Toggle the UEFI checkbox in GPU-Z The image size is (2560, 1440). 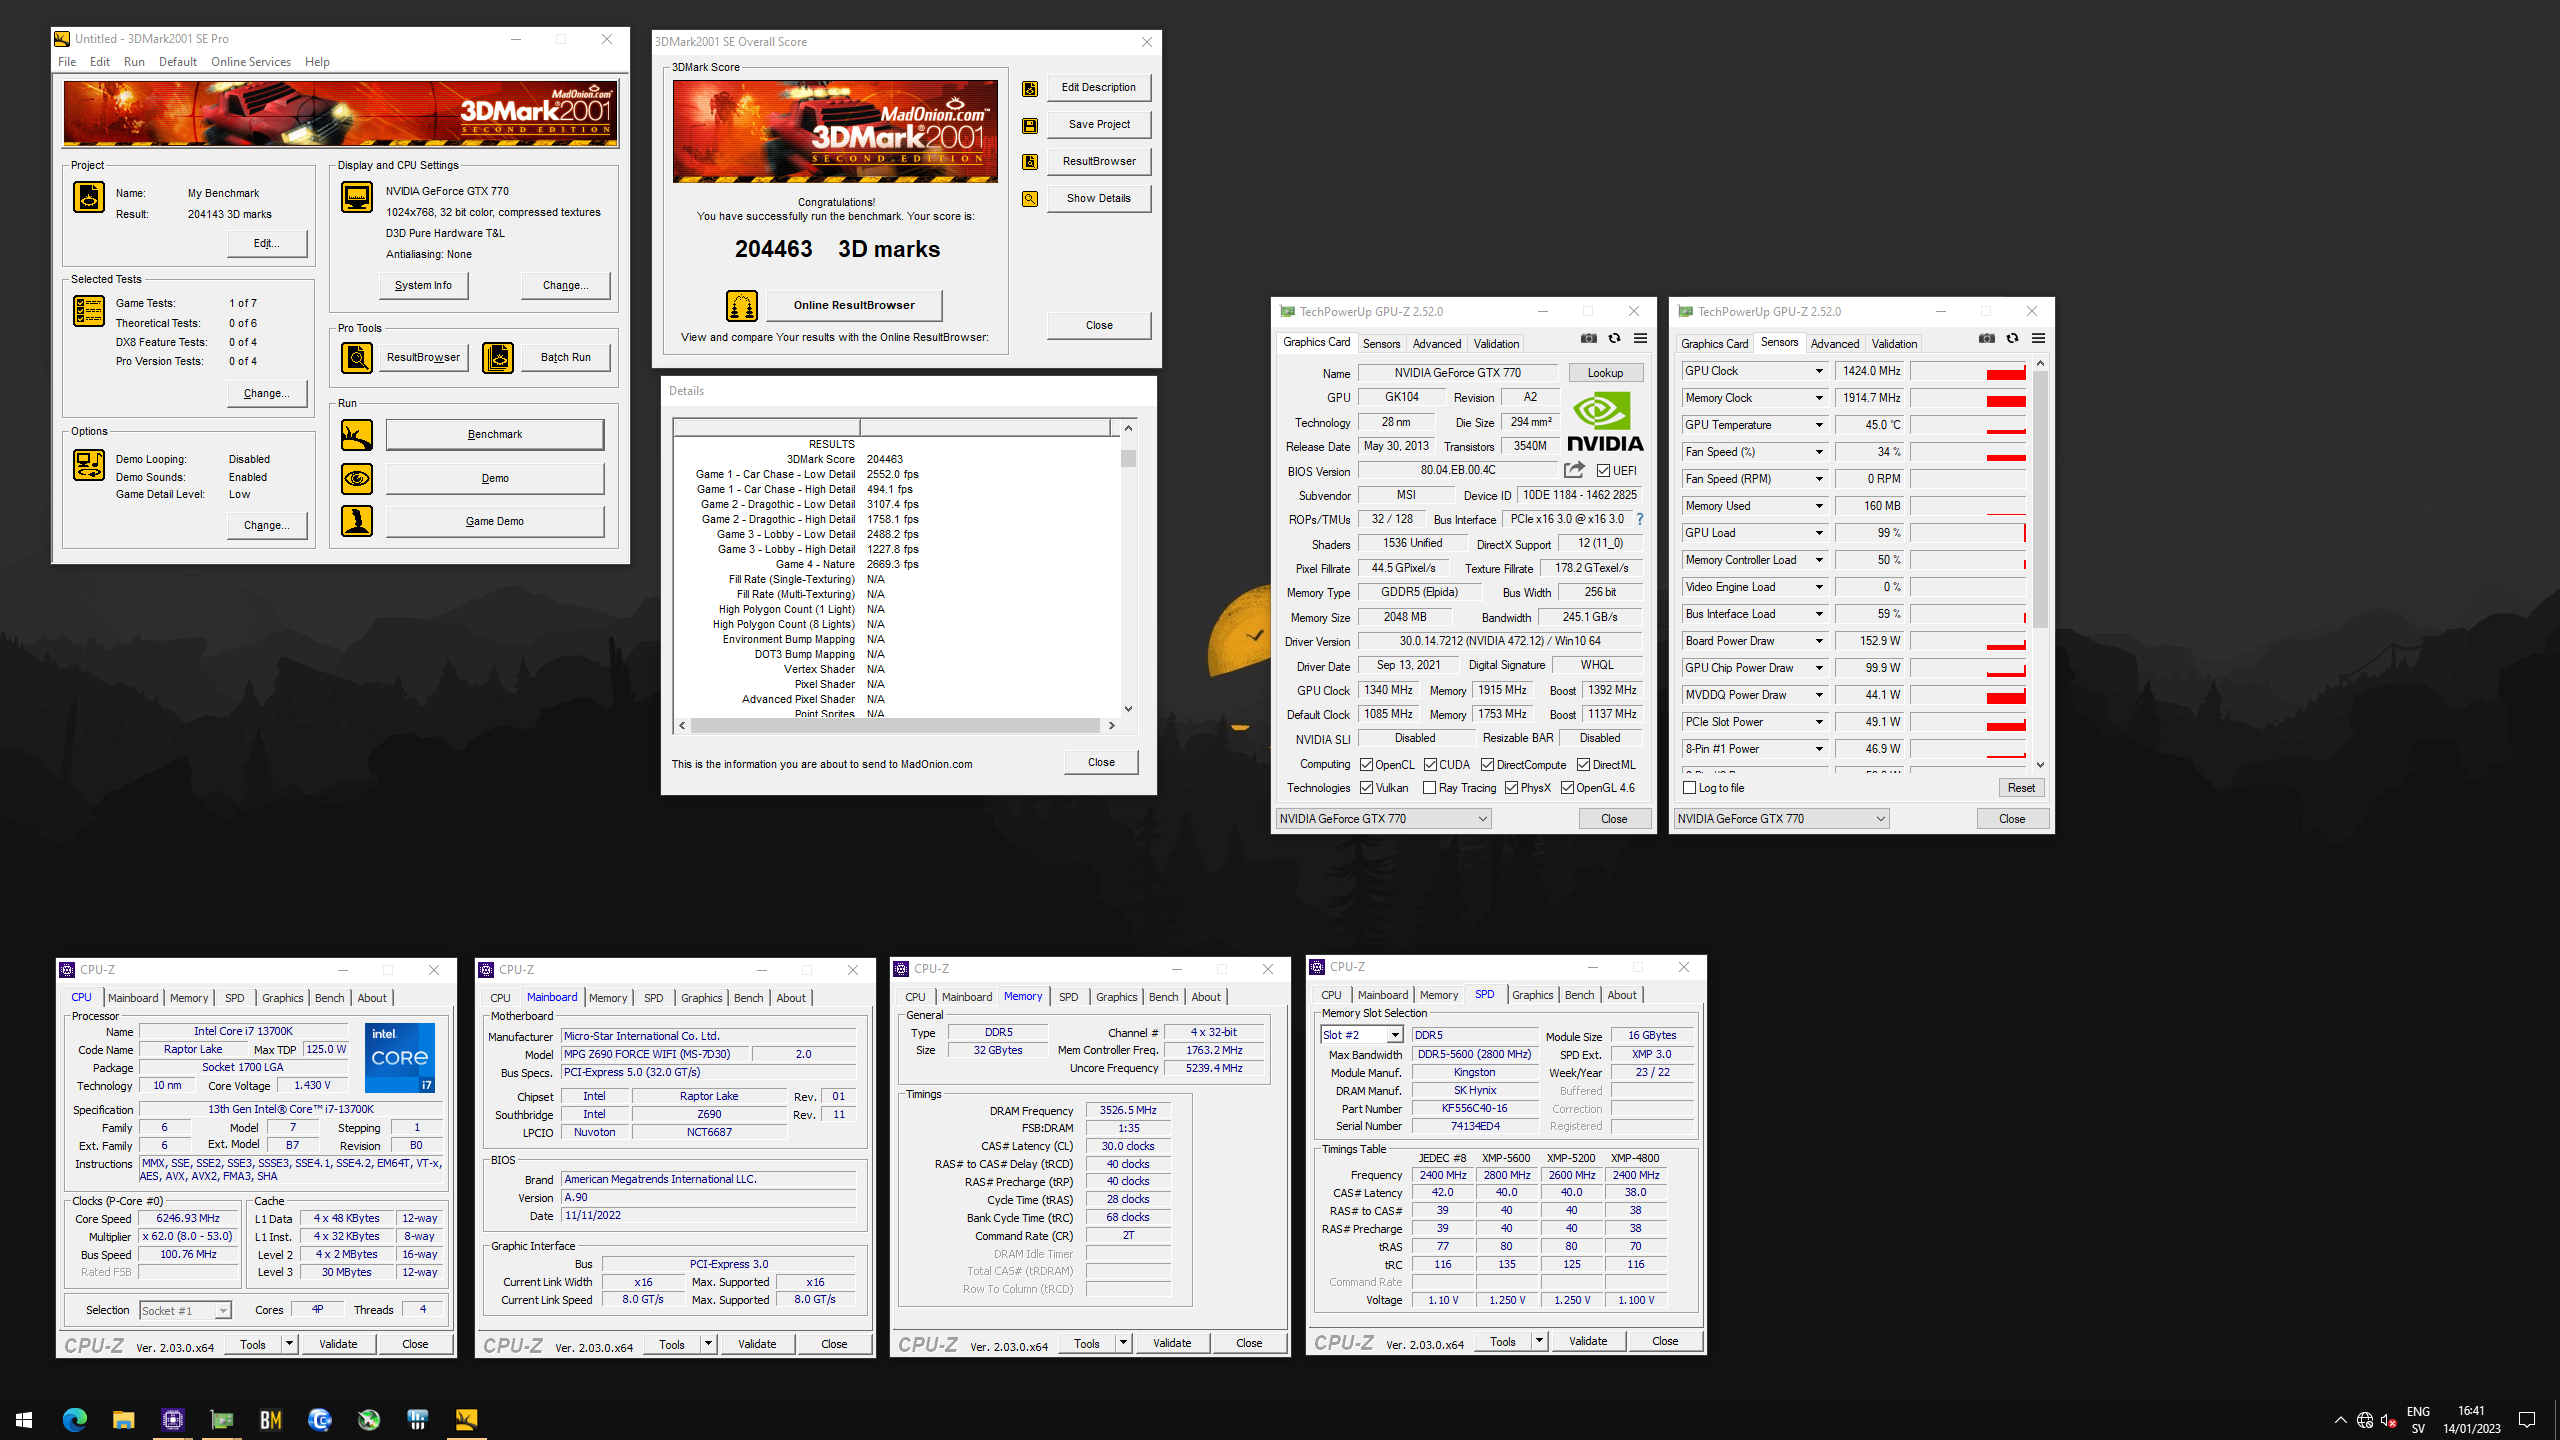[1603, 471]
